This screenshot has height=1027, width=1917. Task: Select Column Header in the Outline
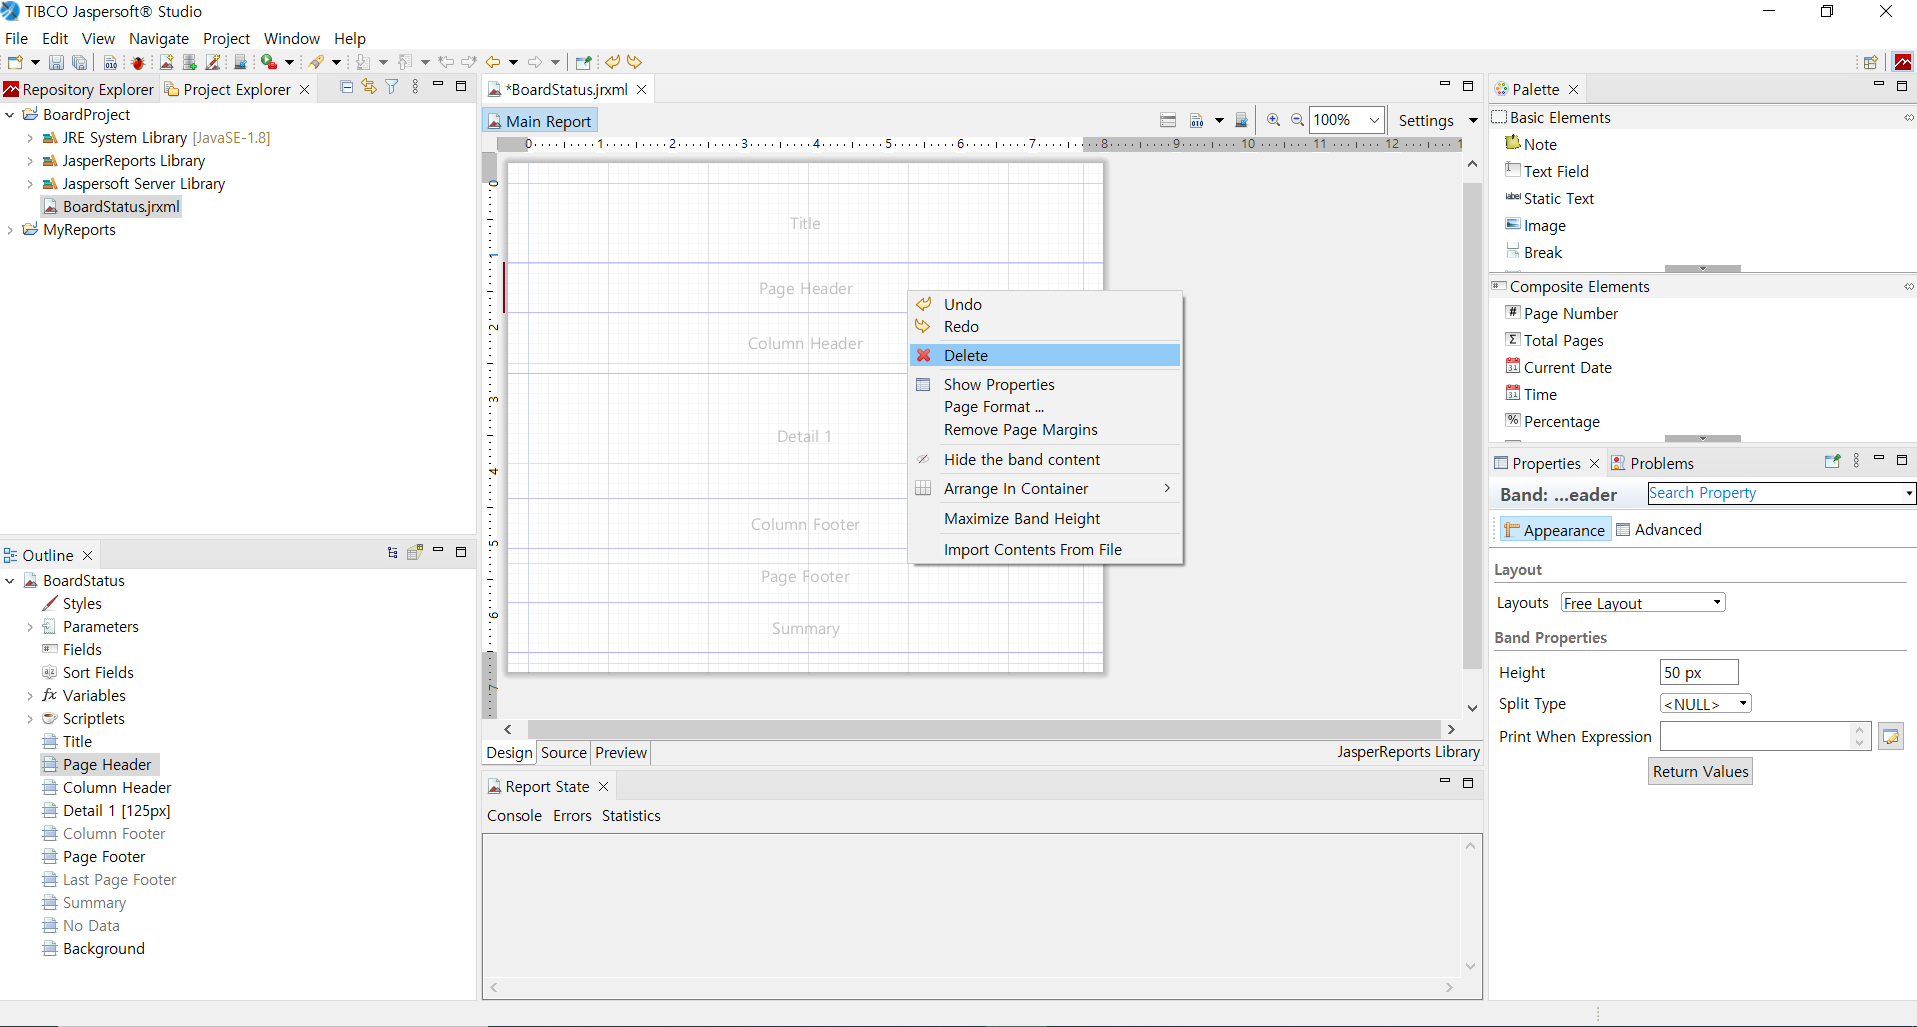tap(107, 788)
